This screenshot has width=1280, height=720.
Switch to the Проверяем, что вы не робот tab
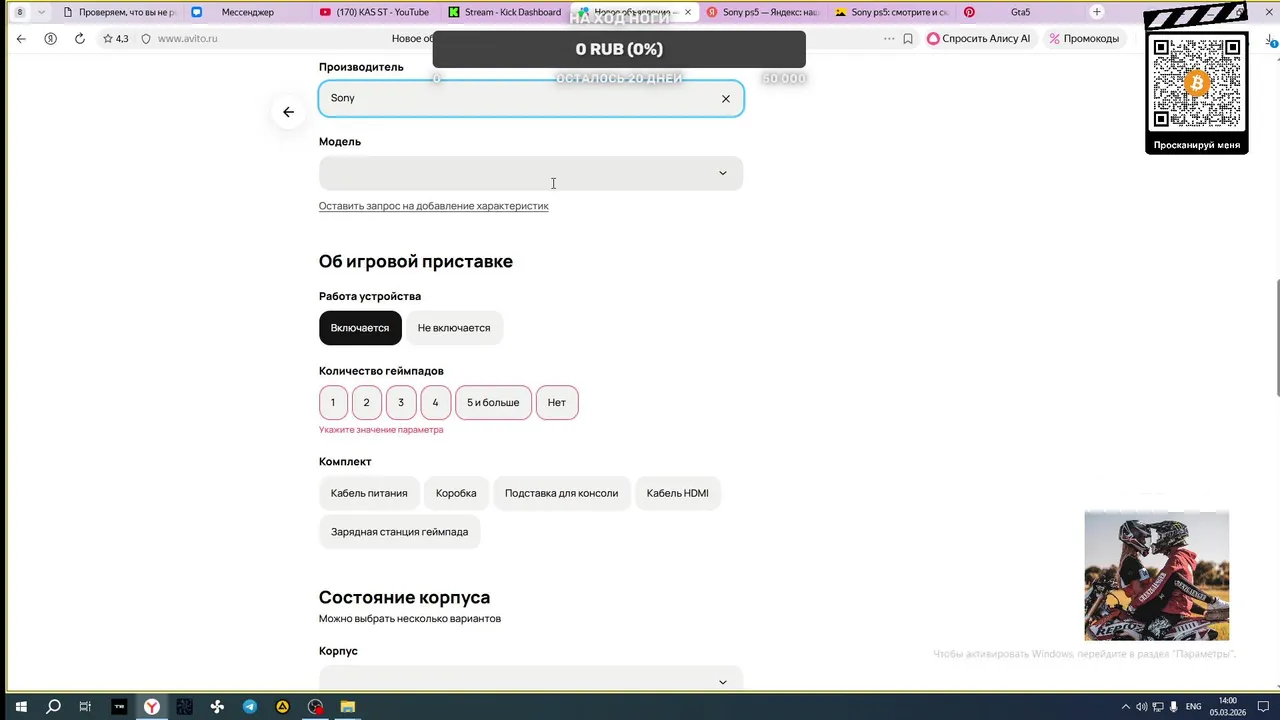click(118, 12)
